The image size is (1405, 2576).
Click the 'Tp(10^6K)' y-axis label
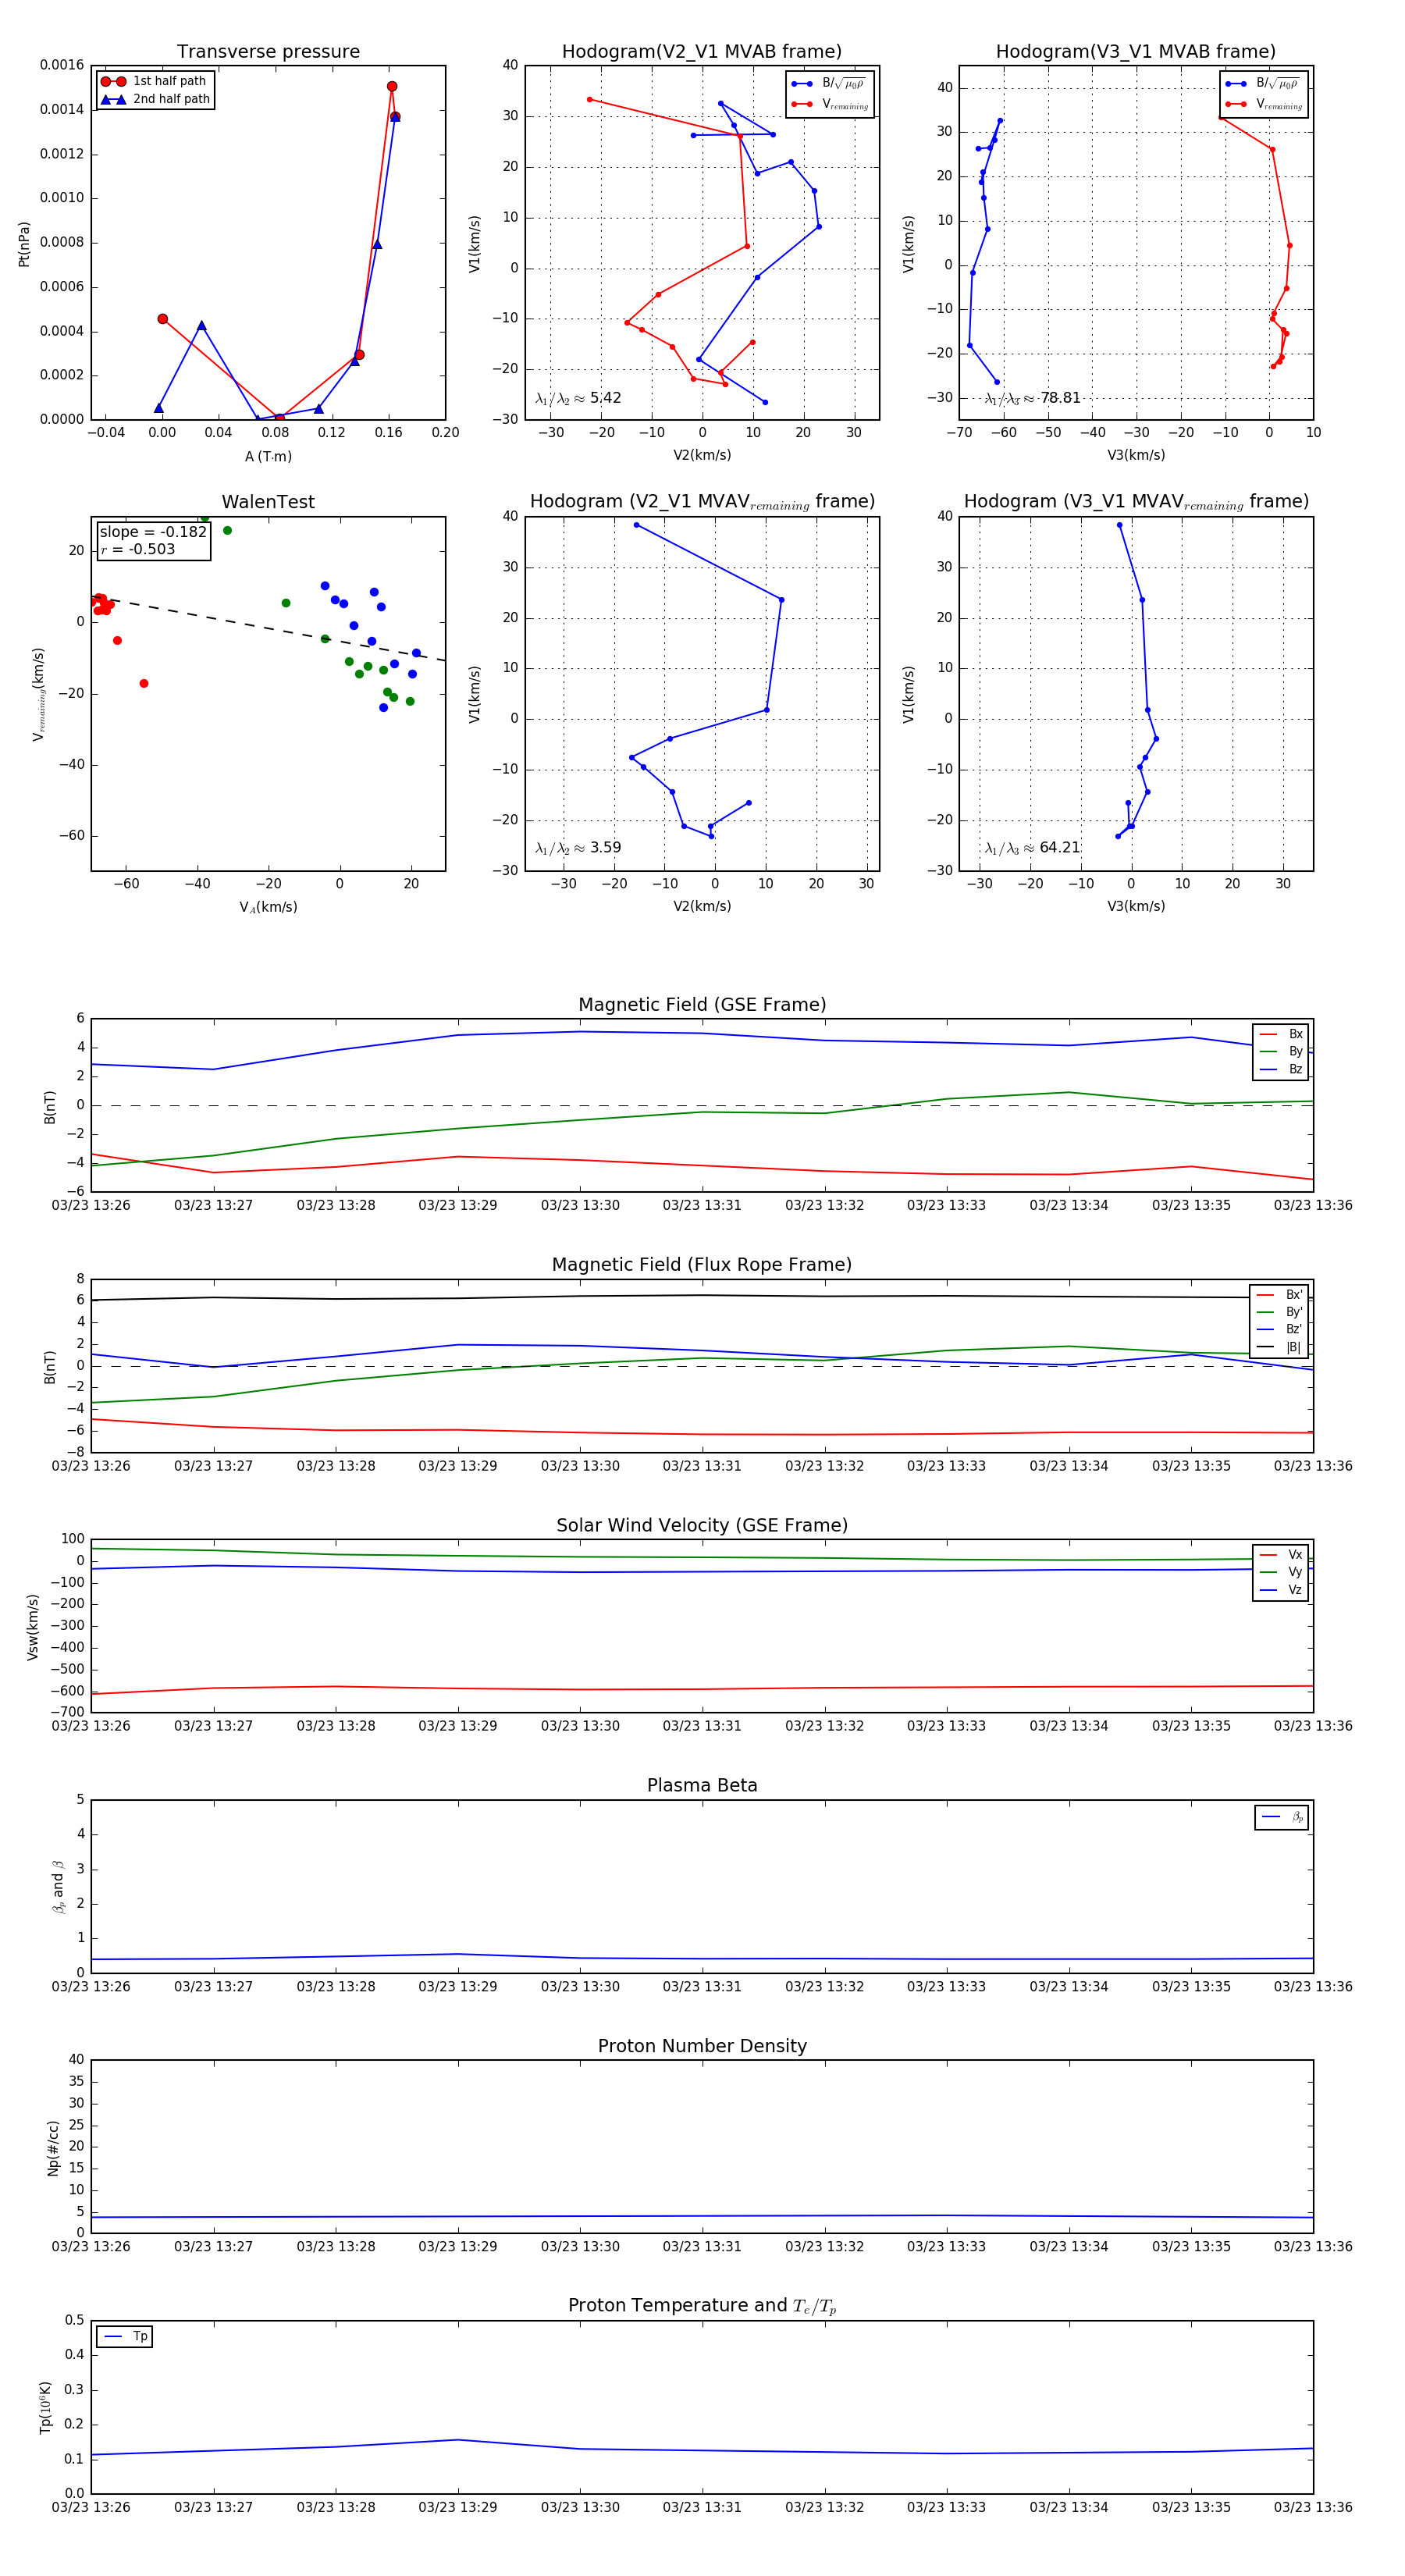[45, 2407]
